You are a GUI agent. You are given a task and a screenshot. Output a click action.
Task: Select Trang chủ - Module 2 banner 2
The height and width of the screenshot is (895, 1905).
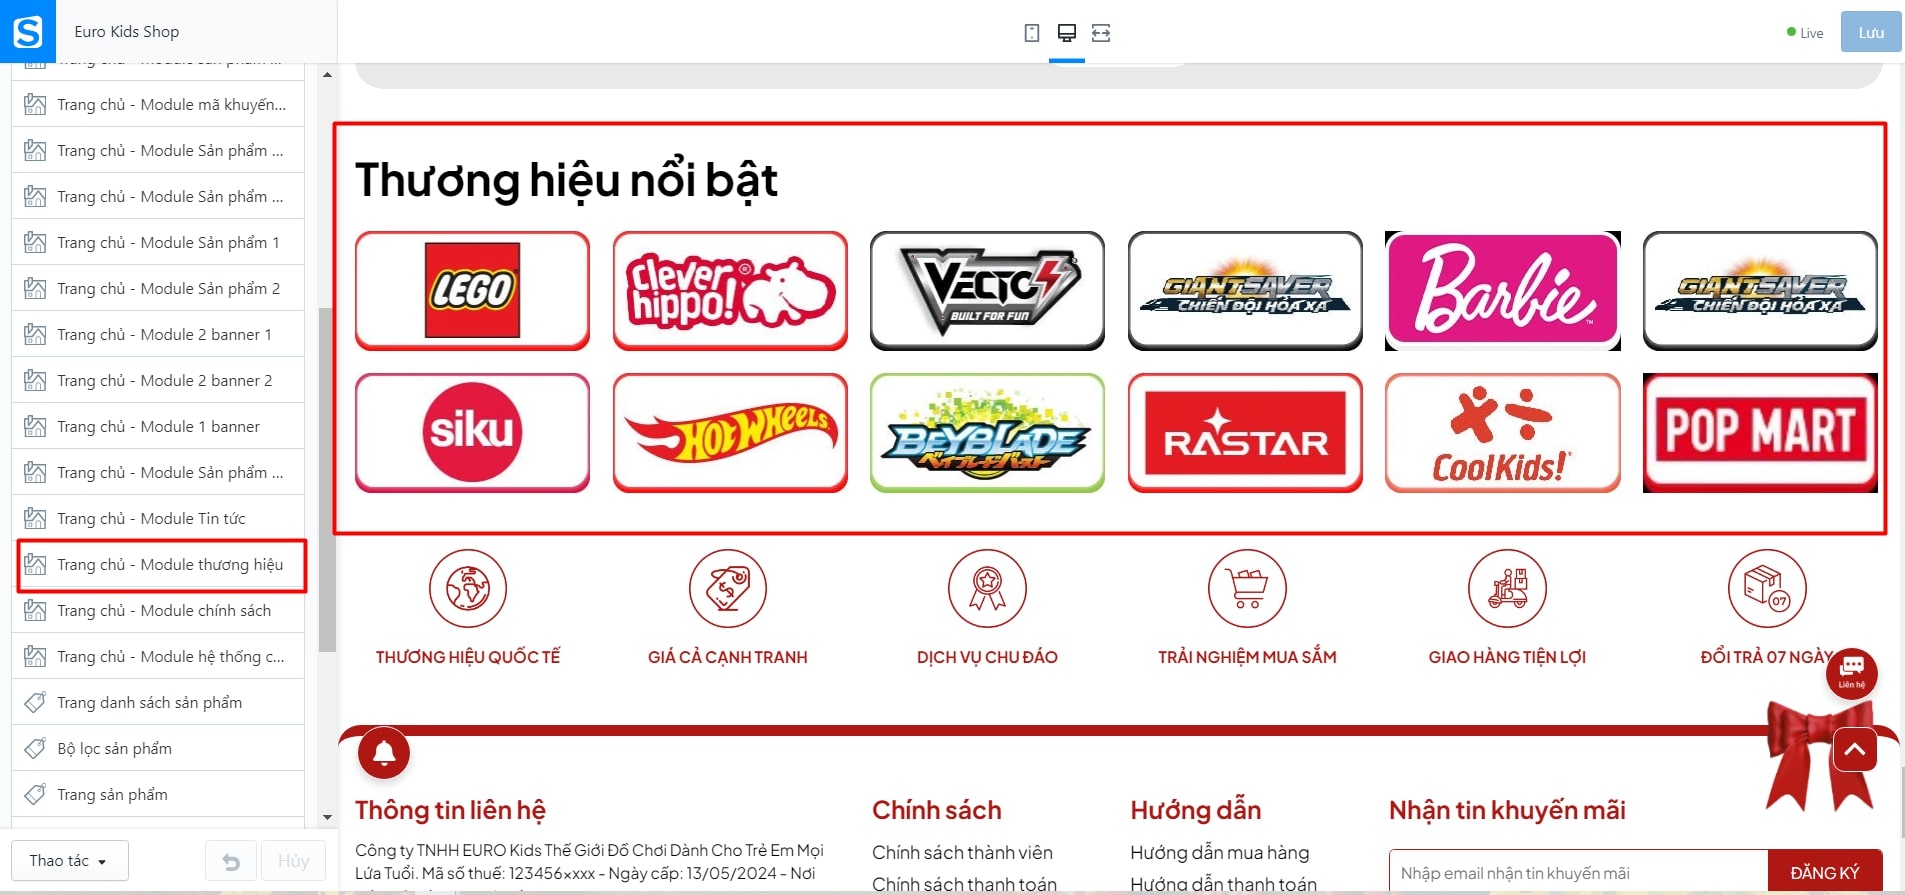(158, 381)
